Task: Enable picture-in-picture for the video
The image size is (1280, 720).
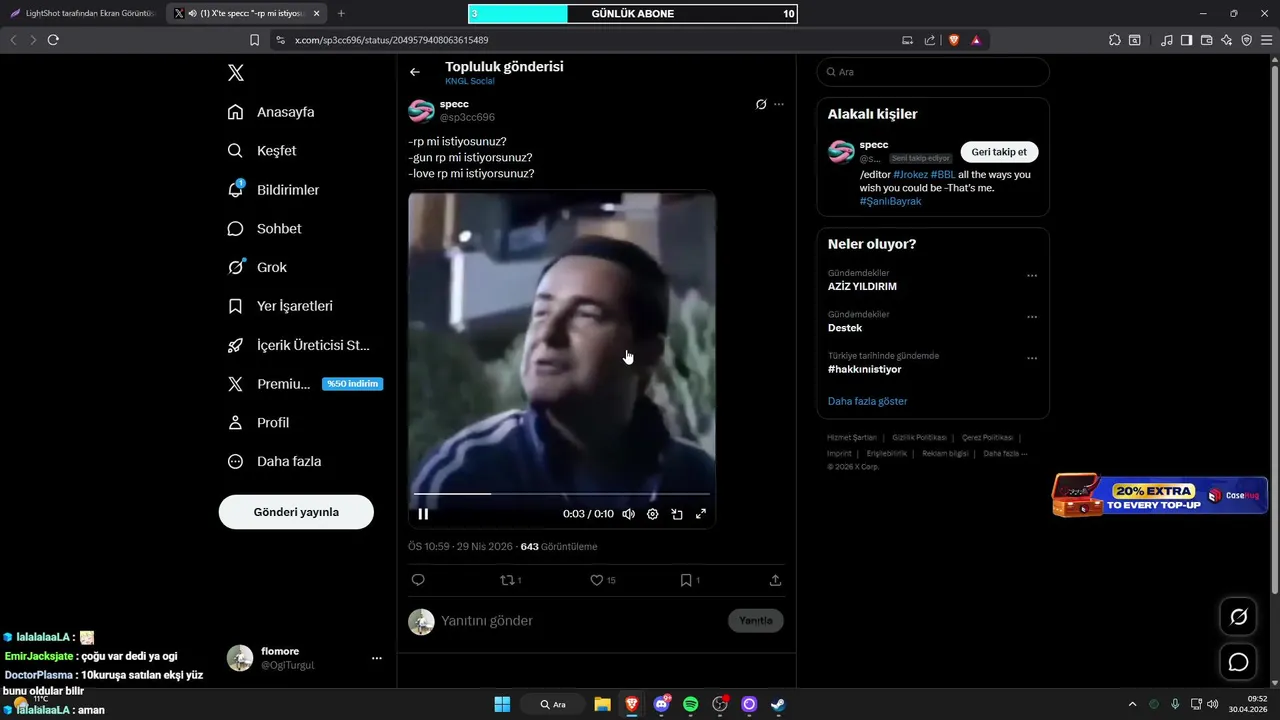Action: (677, 514)
